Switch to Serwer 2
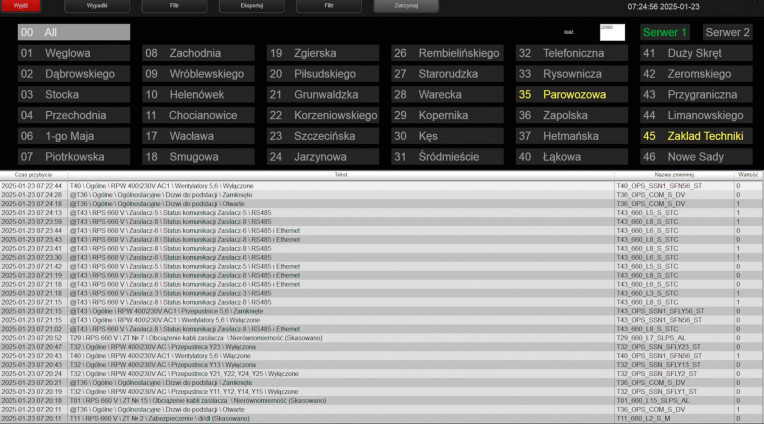Image resolution: width=764 pixels, height=424 pixels. (x=726, y=32)
